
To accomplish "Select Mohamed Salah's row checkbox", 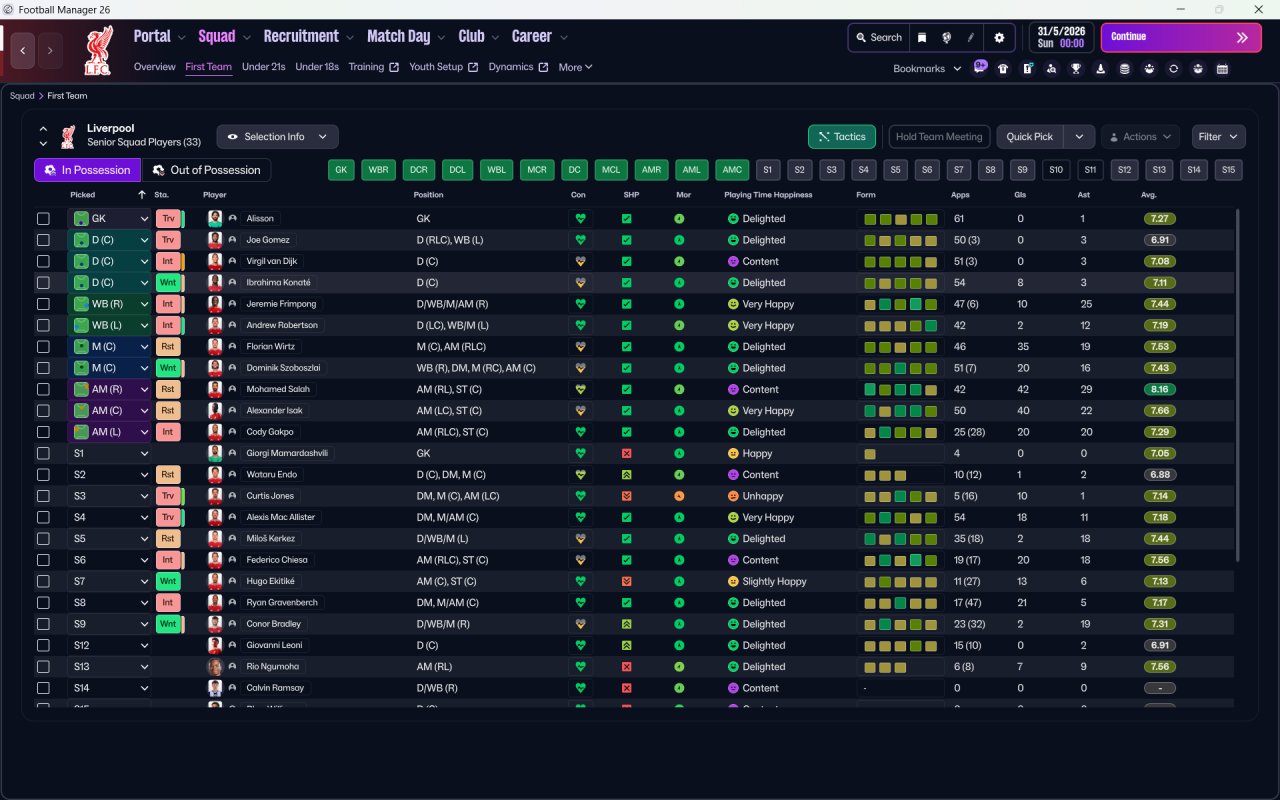I will (43, 389).
